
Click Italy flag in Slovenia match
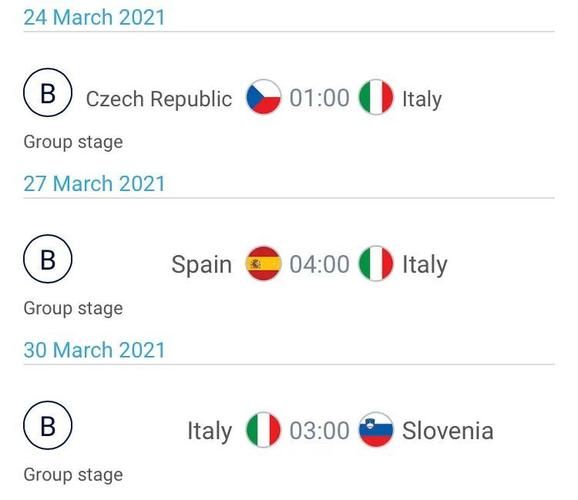click(x=263, y=430)
